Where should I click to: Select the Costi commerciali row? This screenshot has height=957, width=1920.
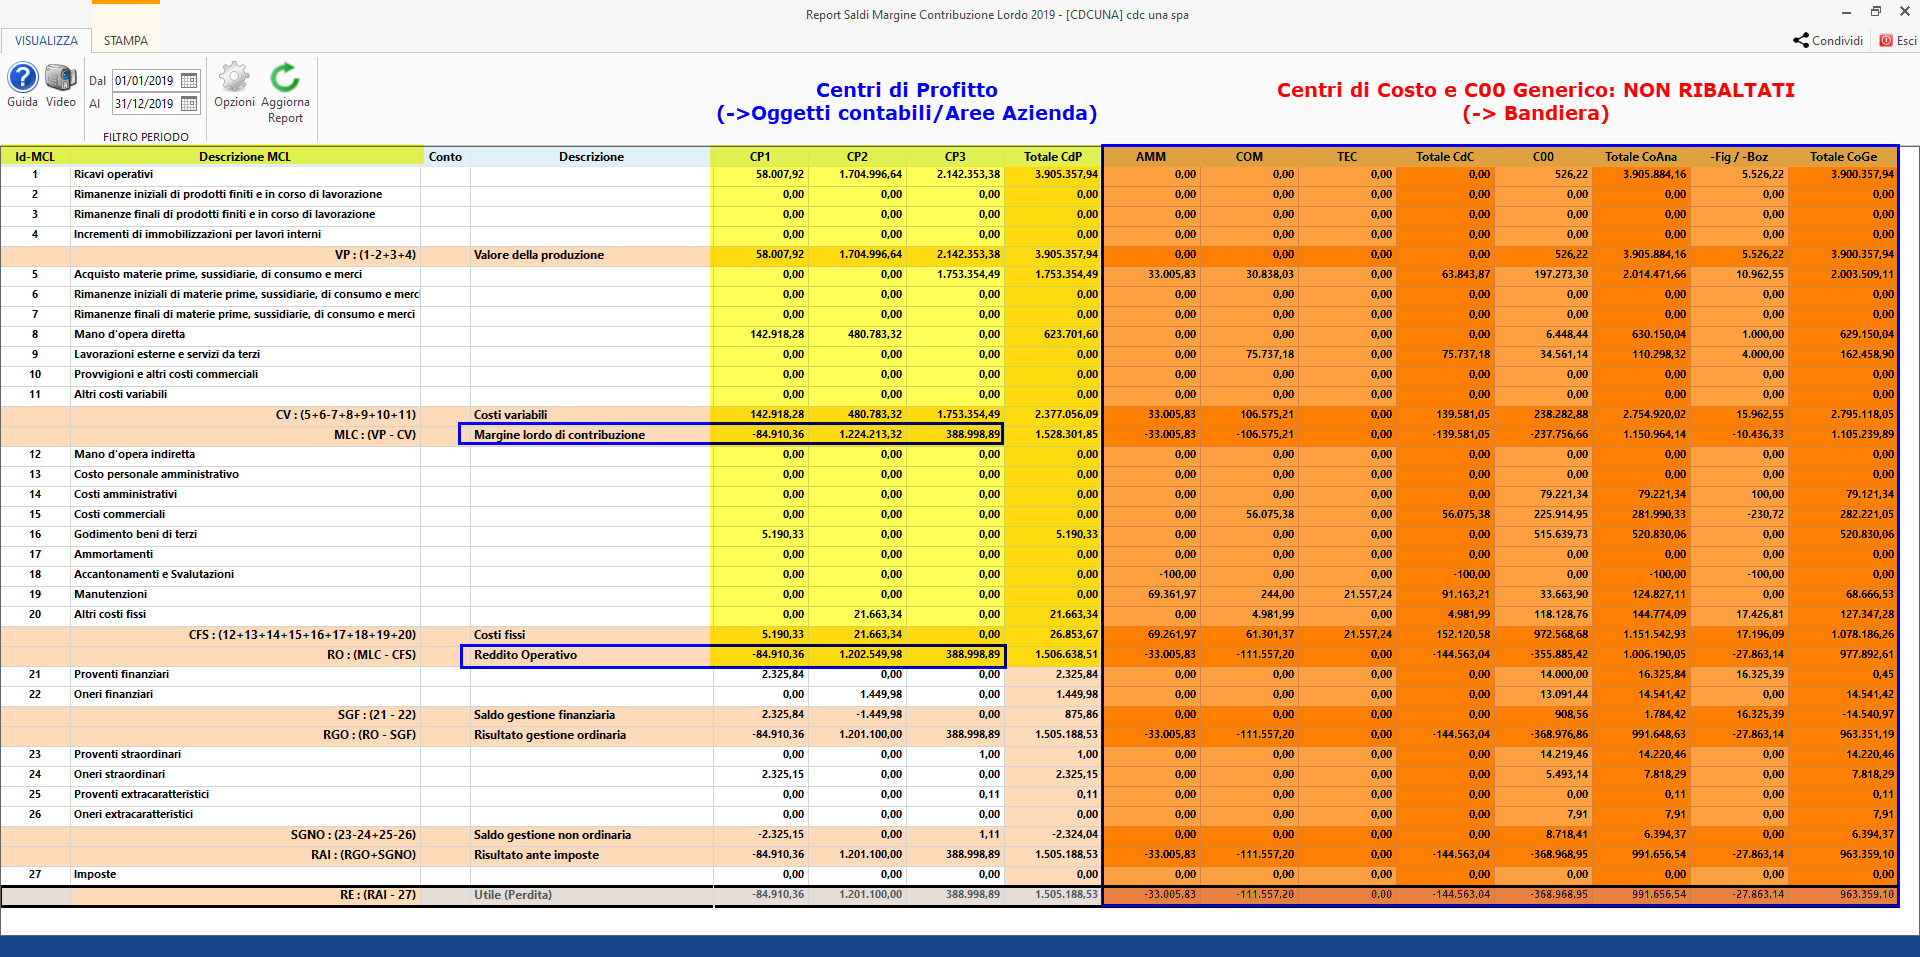click(x=948, y=515)
